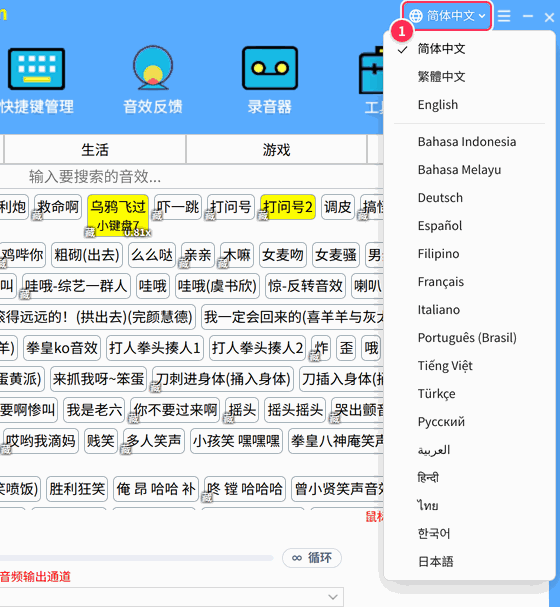Play the 调皮 sound effect
The height and width of the screenshot is (607, 560).
coord(338,207)
